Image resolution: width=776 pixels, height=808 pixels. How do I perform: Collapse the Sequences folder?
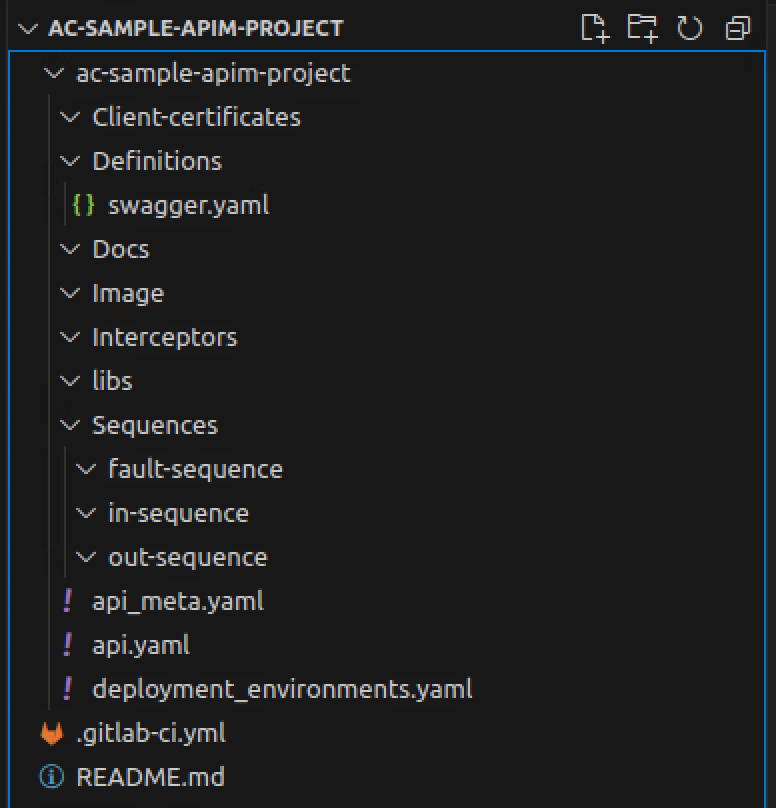tap(69, 424)
